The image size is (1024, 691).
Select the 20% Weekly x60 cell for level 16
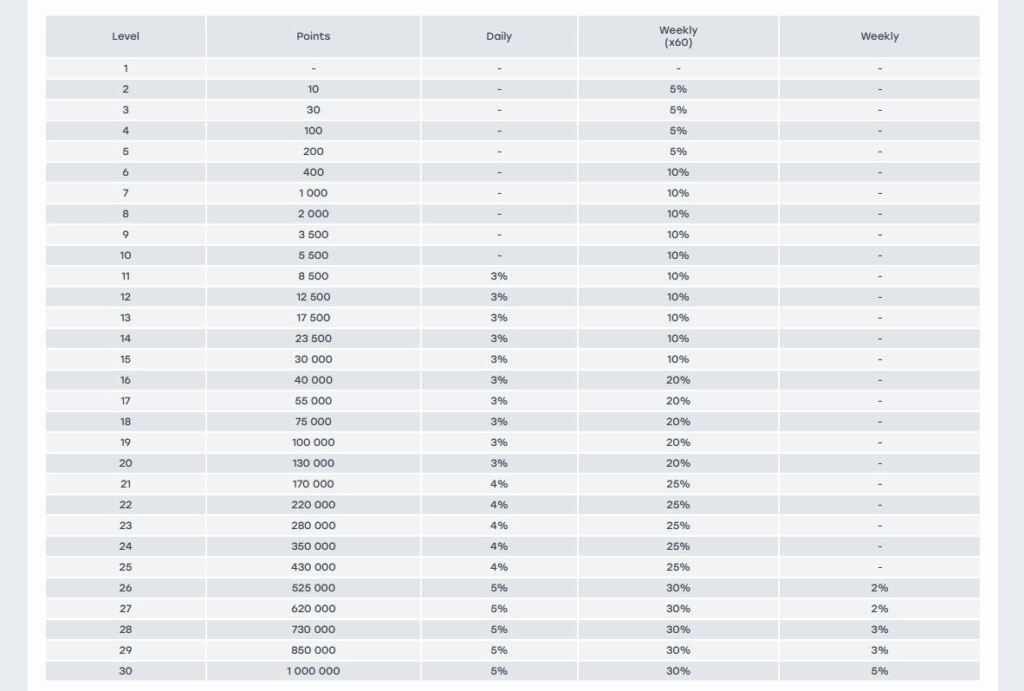tap(678, 380)
